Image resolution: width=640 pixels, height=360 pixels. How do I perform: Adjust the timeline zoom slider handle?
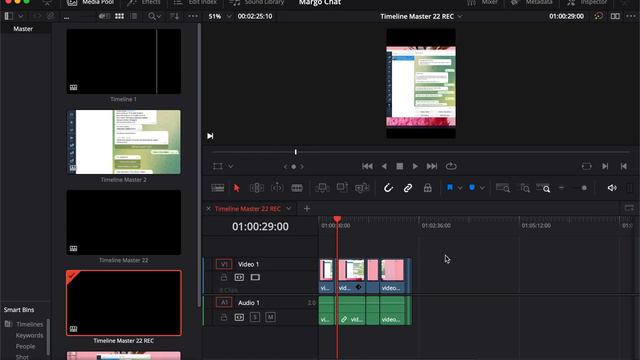[x=584, y=188]
